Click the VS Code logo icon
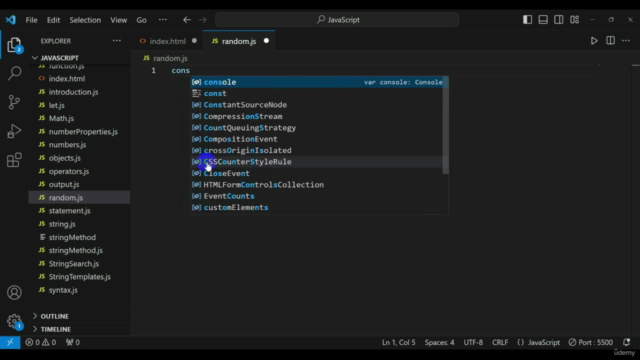This screenshot has width=640, height=360. [x=11, y=20]
